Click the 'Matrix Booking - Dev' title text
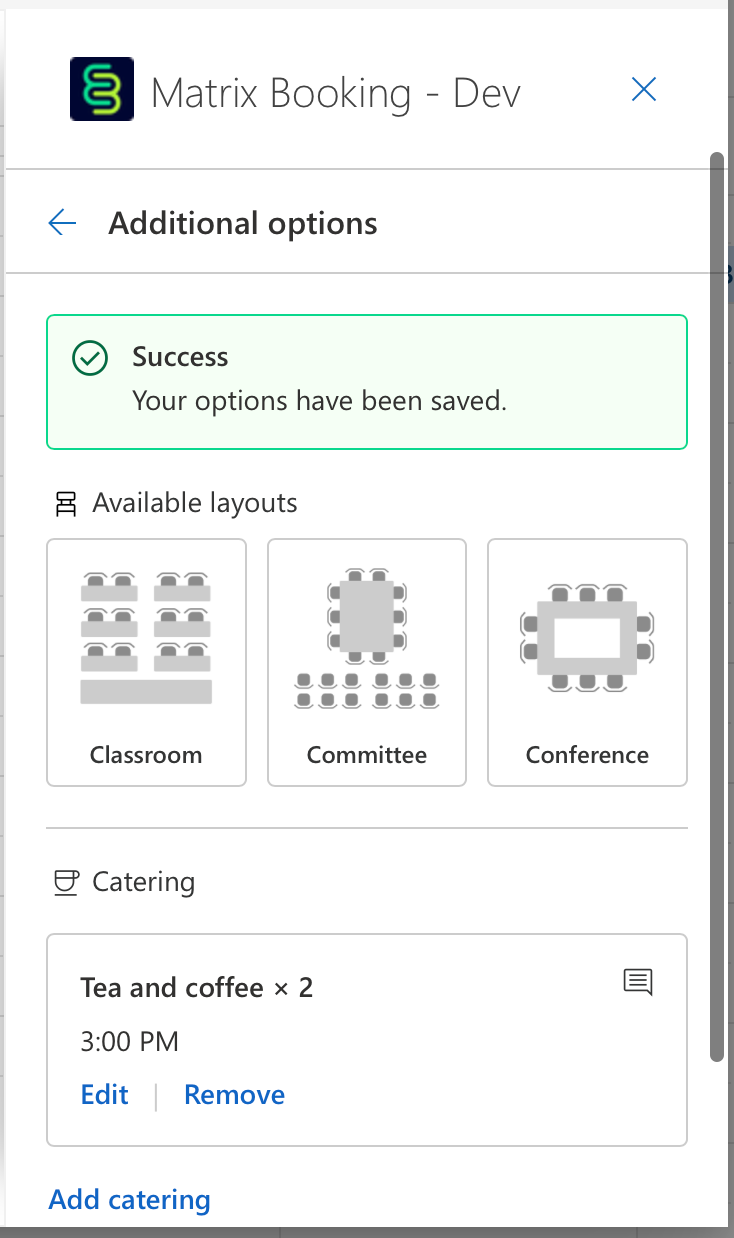The image size is (734, 1238). 336,94
